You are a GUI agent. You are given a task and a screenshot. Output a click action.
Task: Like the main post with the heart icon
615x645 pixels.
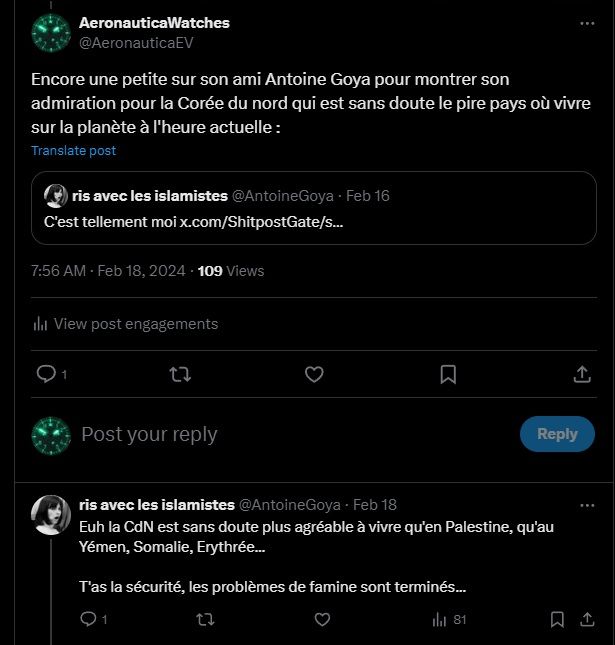[x=314, y=374]
